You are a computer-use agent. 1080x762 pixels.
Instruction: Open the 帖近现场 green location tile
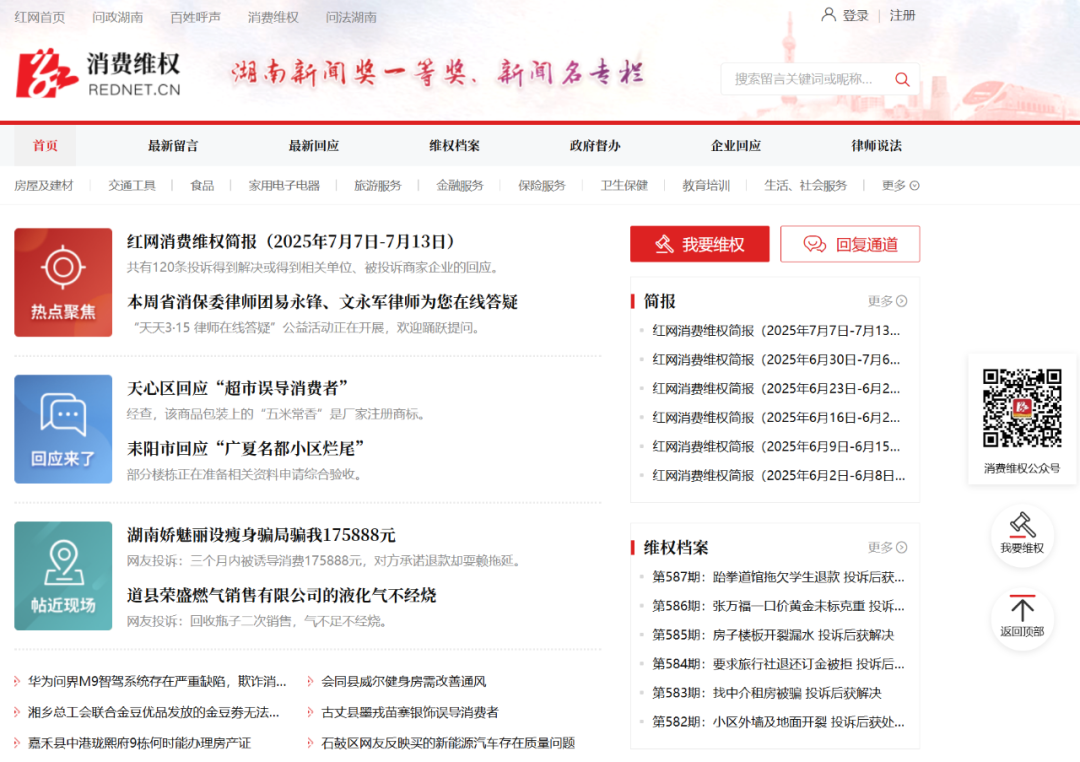coord(63,575)
